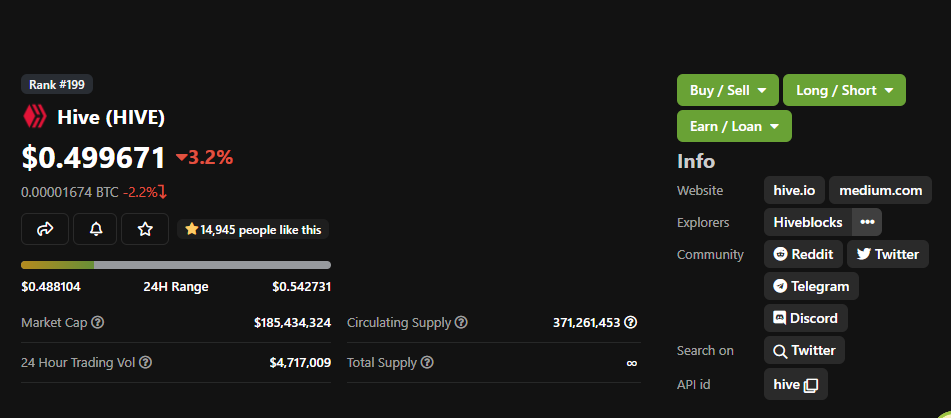Click the 24H Range progress bar
Screen dimensions: 951x418
pos(176,265)
